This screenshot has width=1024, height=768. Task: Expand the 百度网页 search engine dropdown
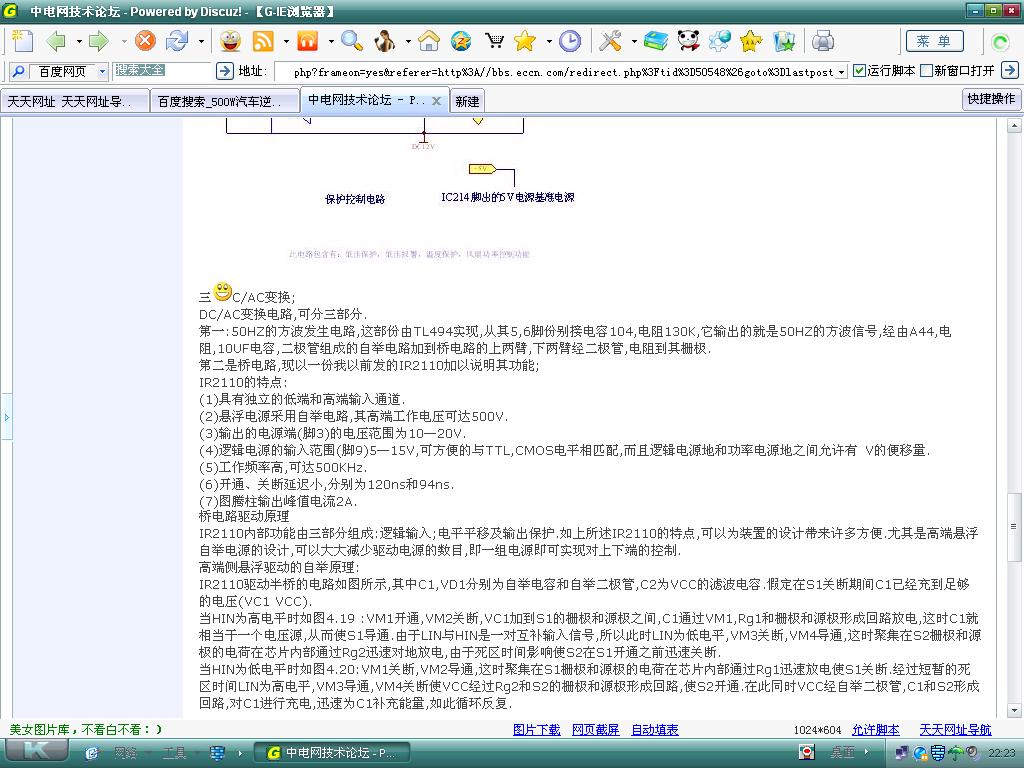[x=103, y=71]
